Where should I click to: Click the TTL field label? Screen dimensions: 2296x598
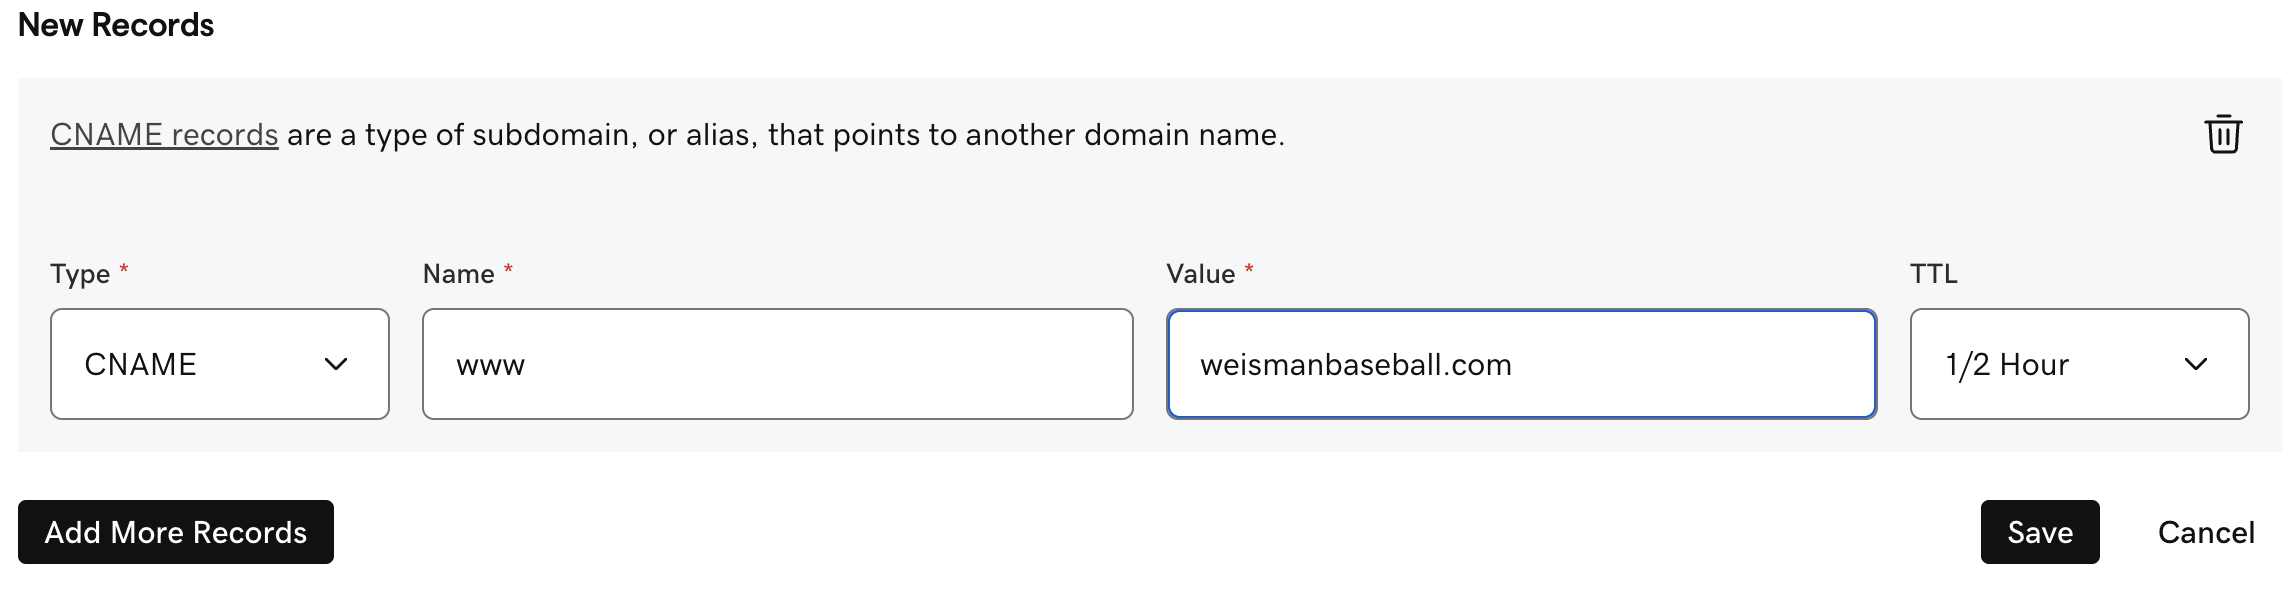[1934, 274]
